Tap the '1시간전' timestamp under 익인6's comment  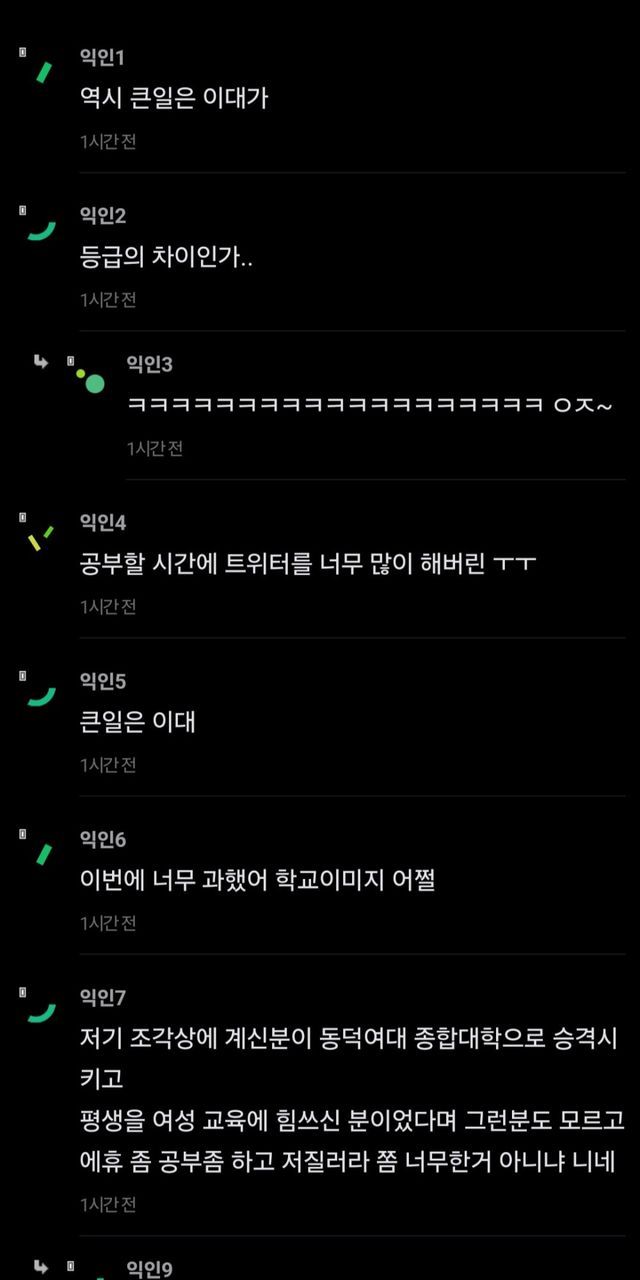[x=108, y=923]
